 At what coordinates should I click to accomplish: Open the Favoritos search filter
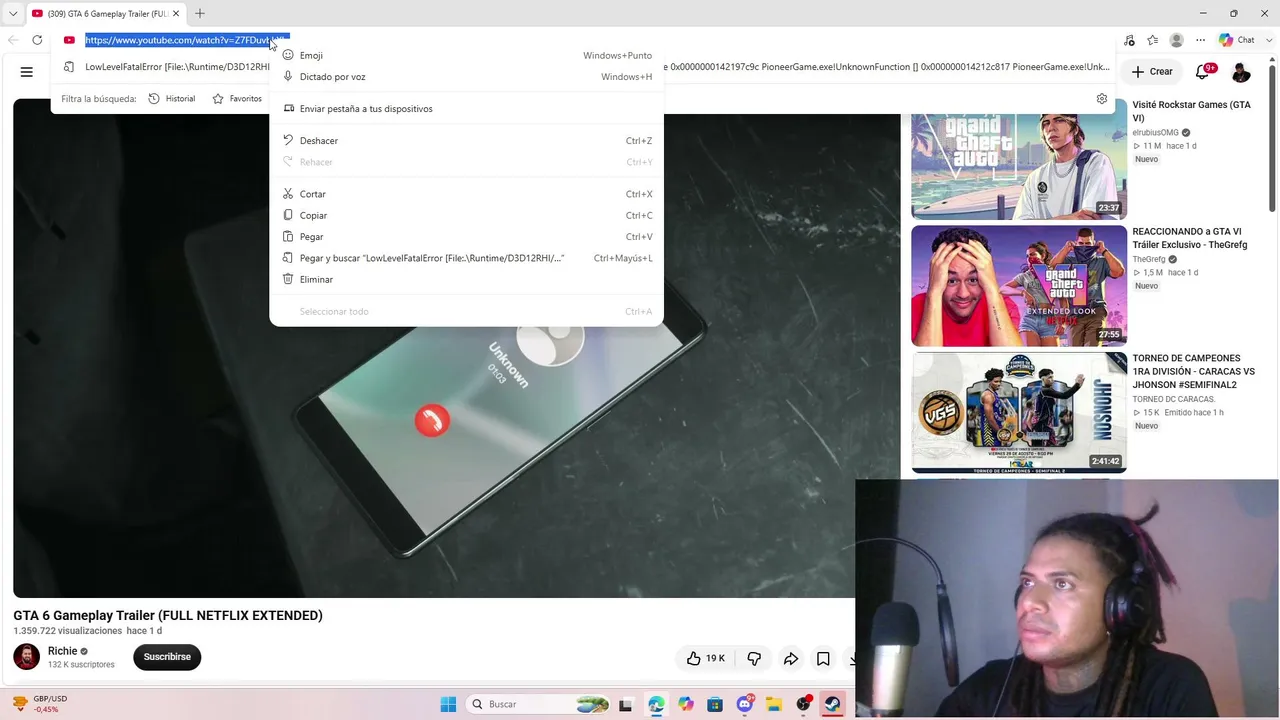tap(237, 99)
